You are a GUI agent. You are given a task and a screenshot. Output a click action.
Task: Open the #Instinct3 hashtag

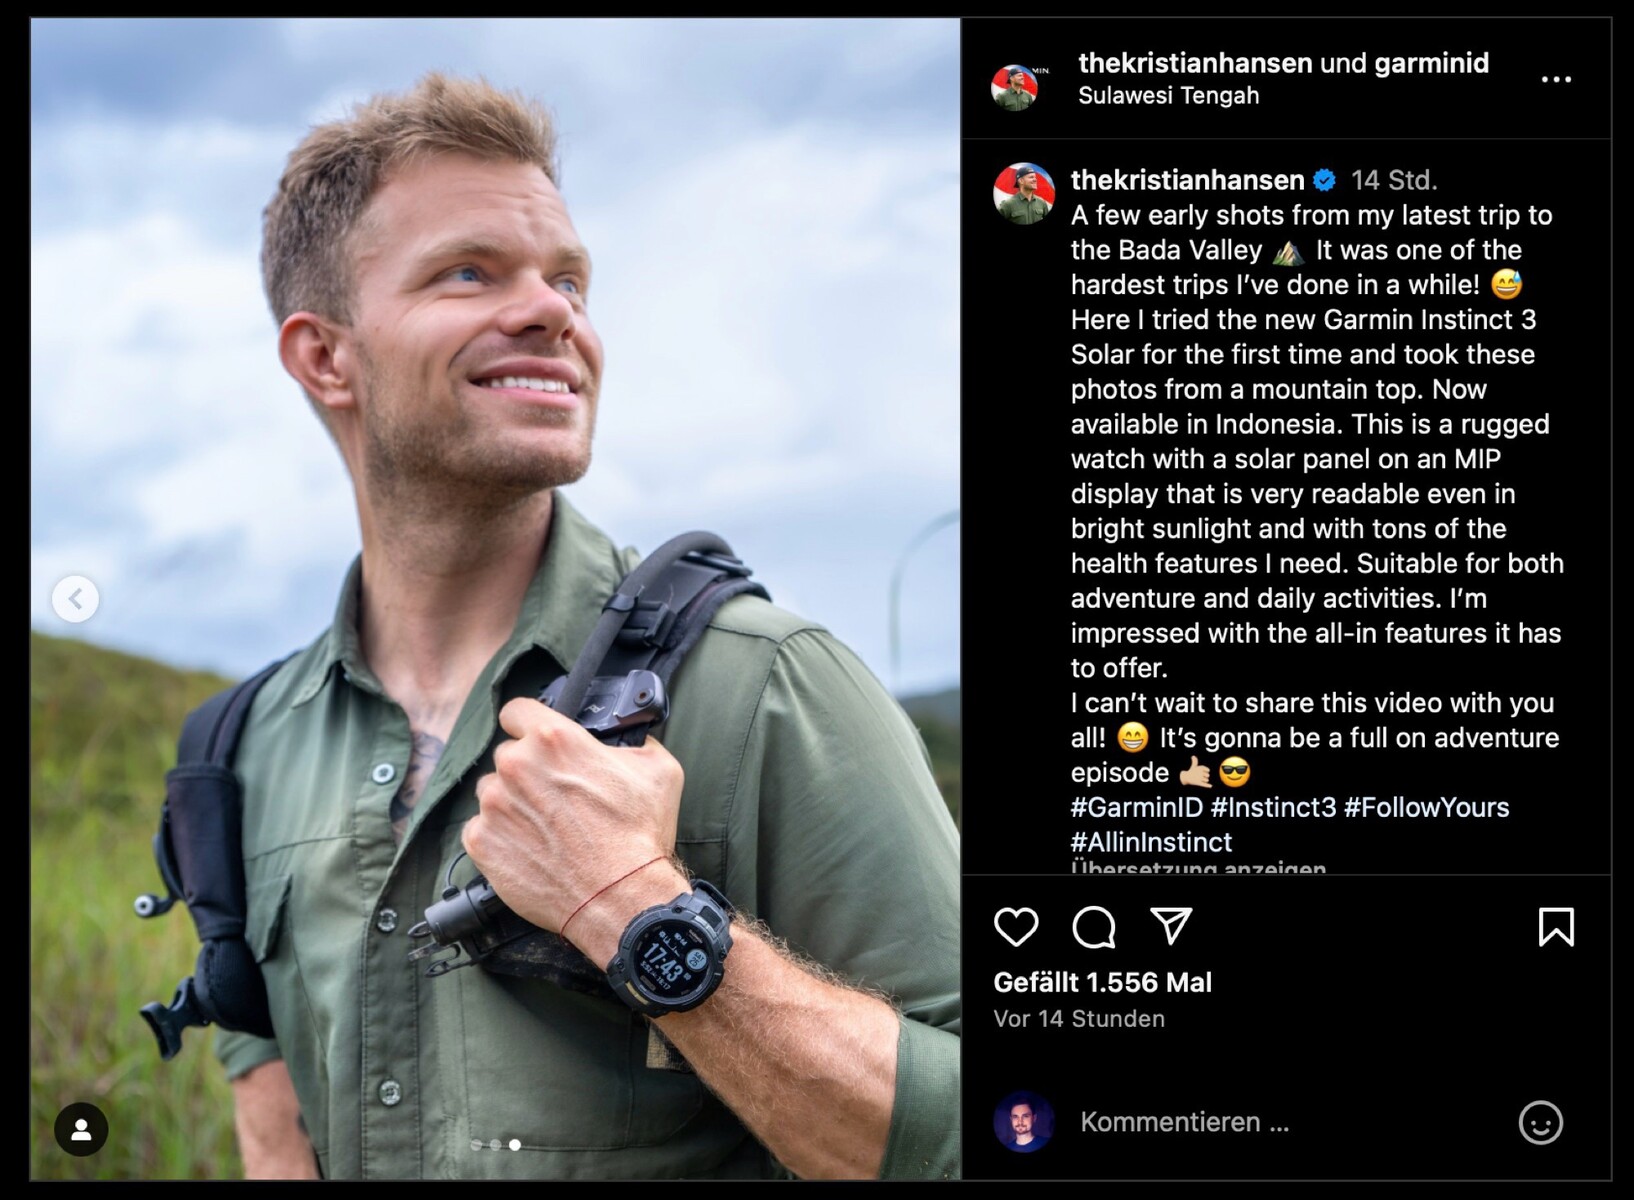coord(1272,807)
